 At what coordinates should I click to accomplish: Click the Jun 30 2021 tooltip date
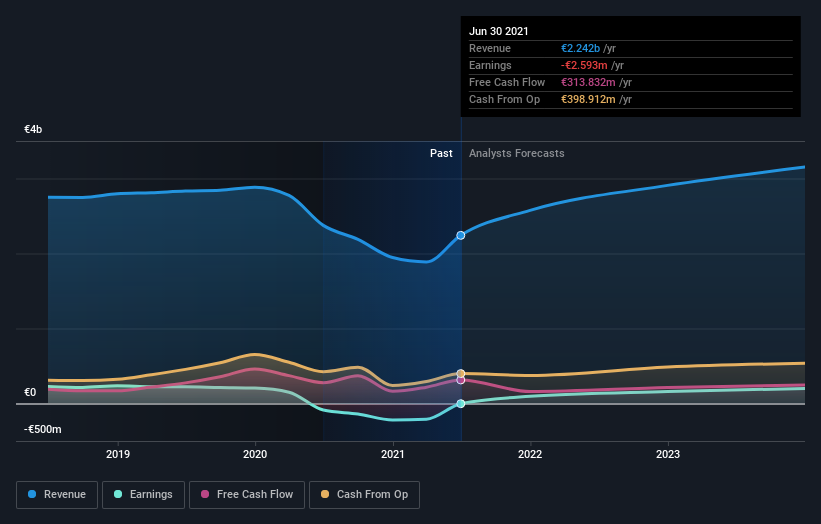pyautogui.click(x=498, y=31)
